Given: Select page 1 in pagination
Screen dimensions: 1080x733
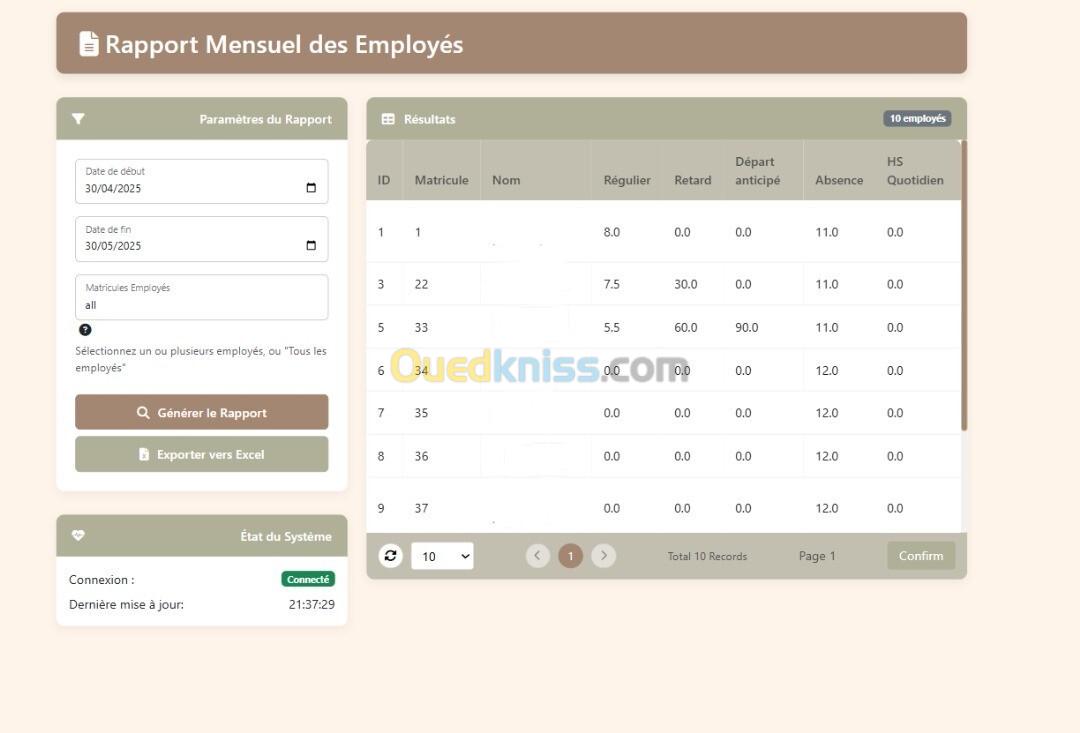Looking at the screenshot, I should (570, 556).
